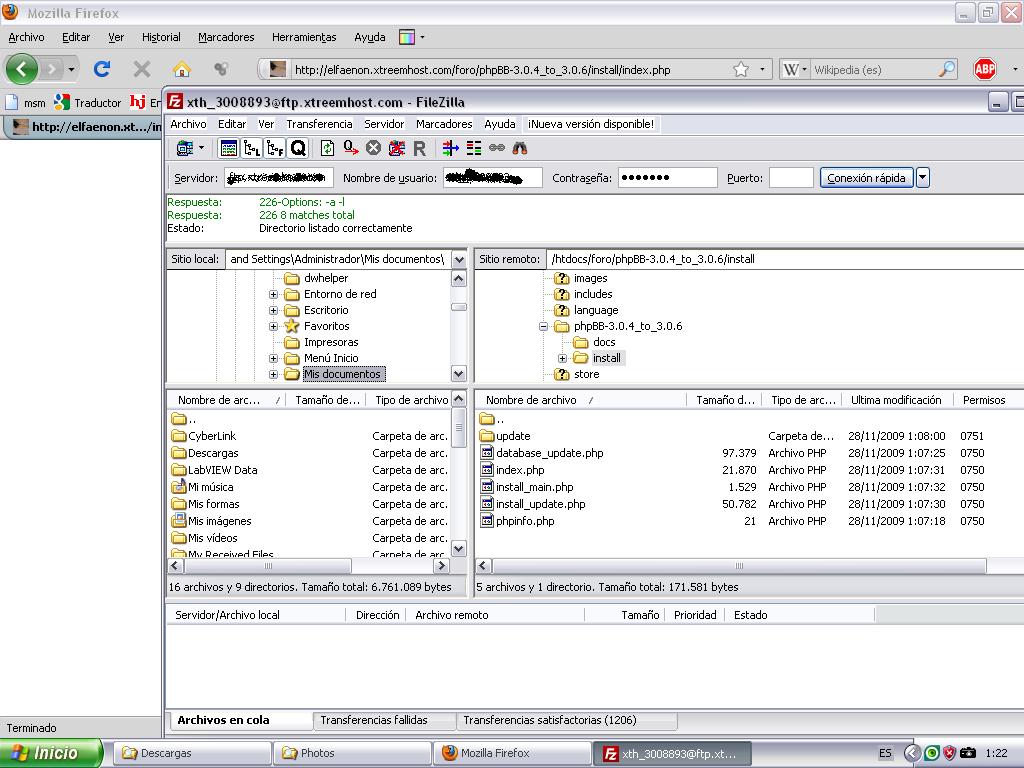Cancel the current operation icon
This screenshot has height=768, width=1024.
(374, 148)
